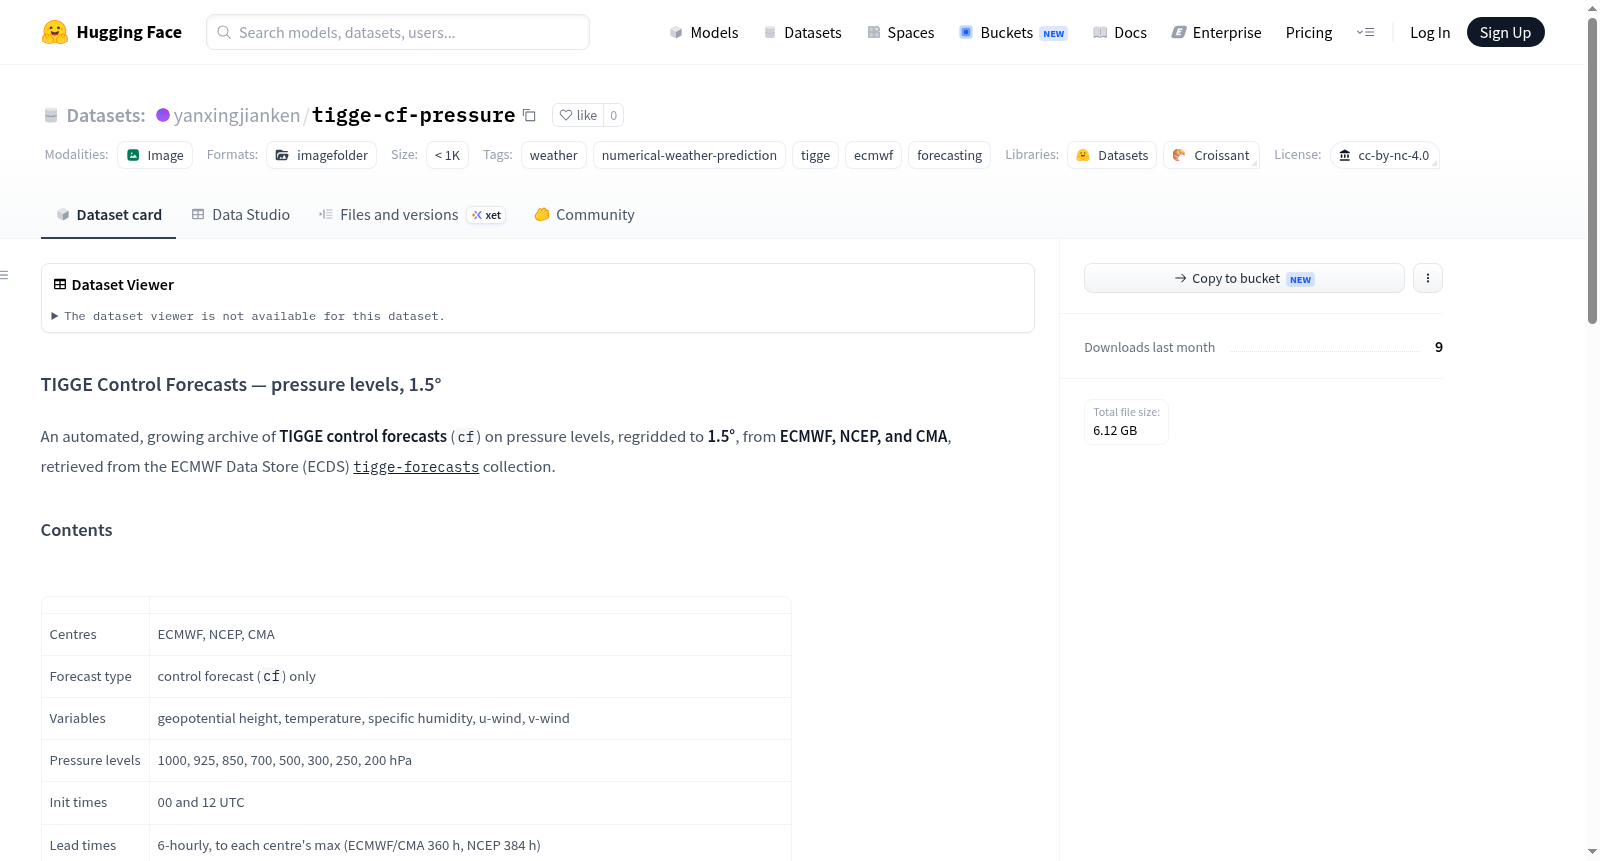
Task: Open Datasets in the top navigation
Action: pyautogui.click(x=803, y=32)
